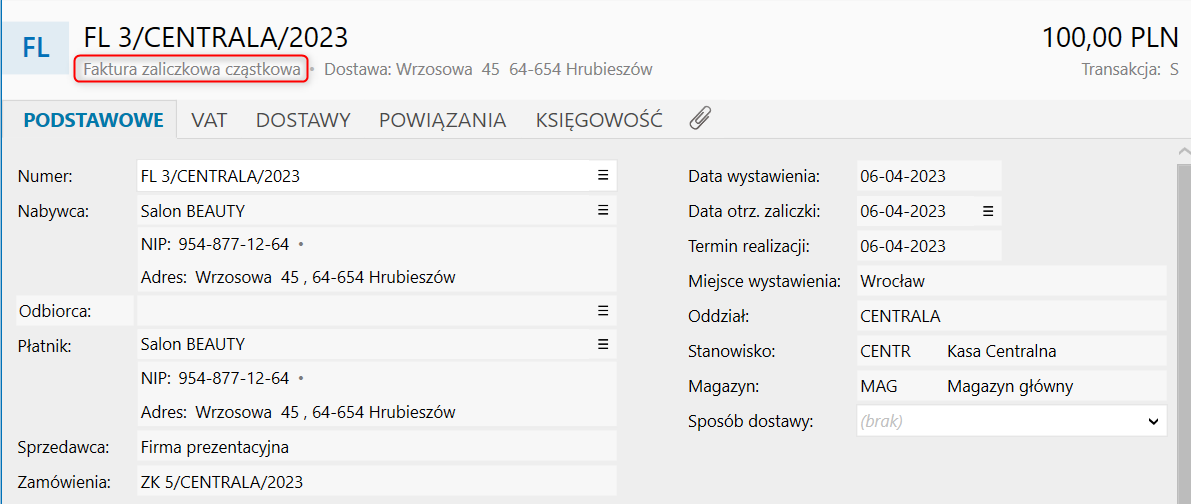Click the Dostawa address link in header

(x=488, y=69)
